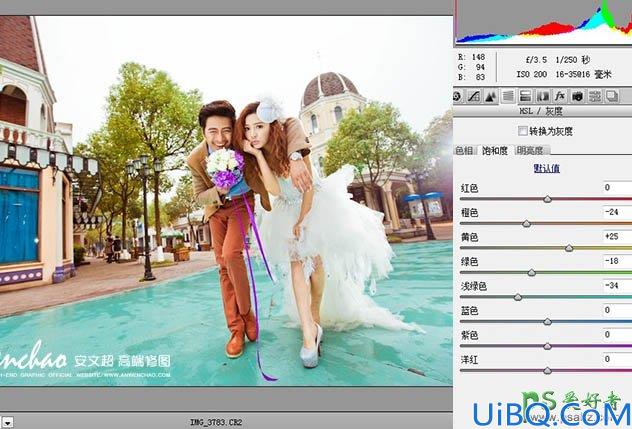Click the HSL / 灰度 panel title

pyautogui.click(x=540, y=111)
